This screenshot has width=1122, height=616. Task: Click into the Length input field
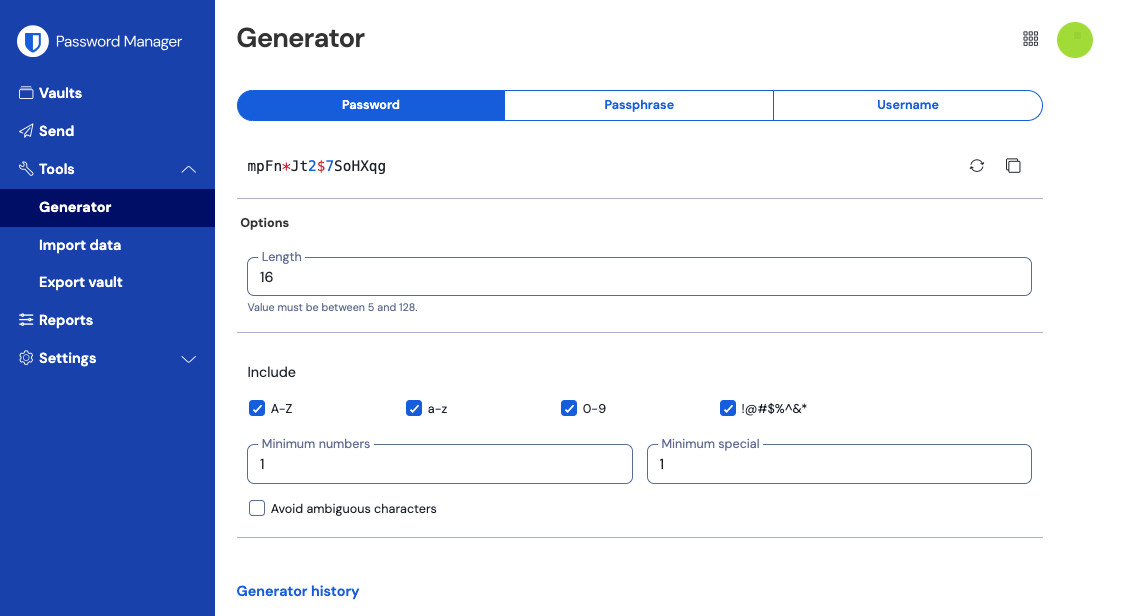coord(638,277)
